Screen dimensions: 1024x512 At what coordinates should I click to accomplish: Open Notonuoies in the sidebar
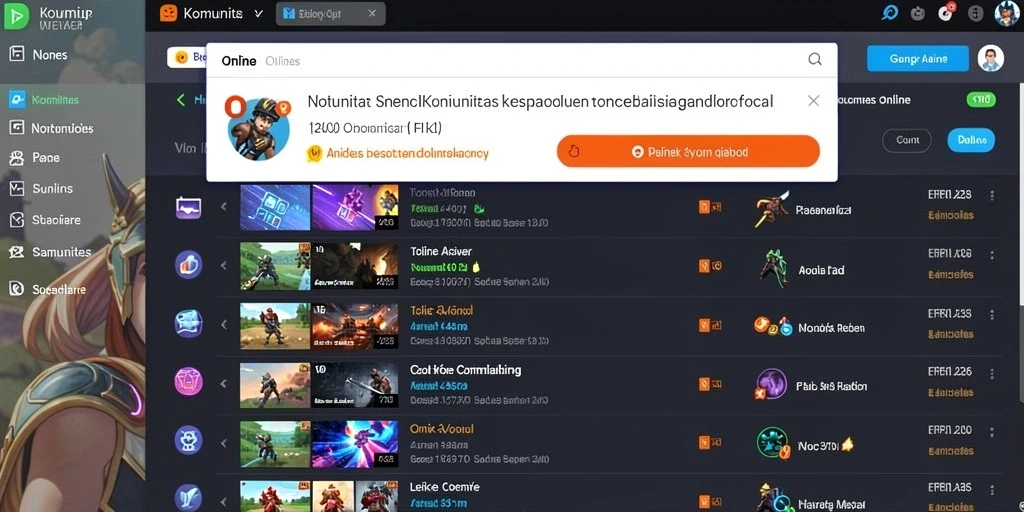click(51, 129)
